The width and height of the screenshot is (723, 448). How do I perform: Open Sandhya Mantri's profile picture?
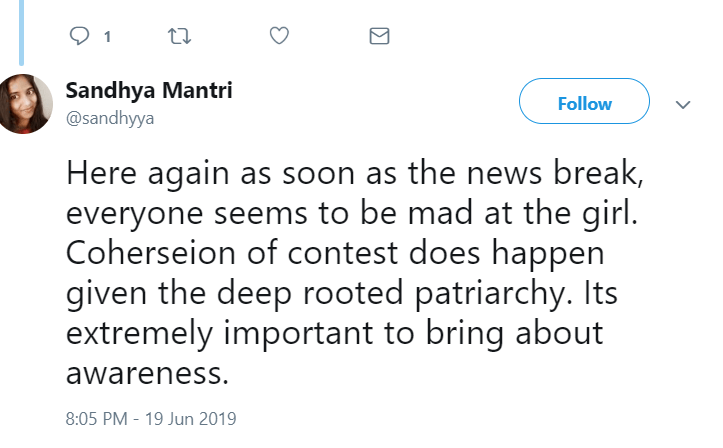(x=25, y=103)
